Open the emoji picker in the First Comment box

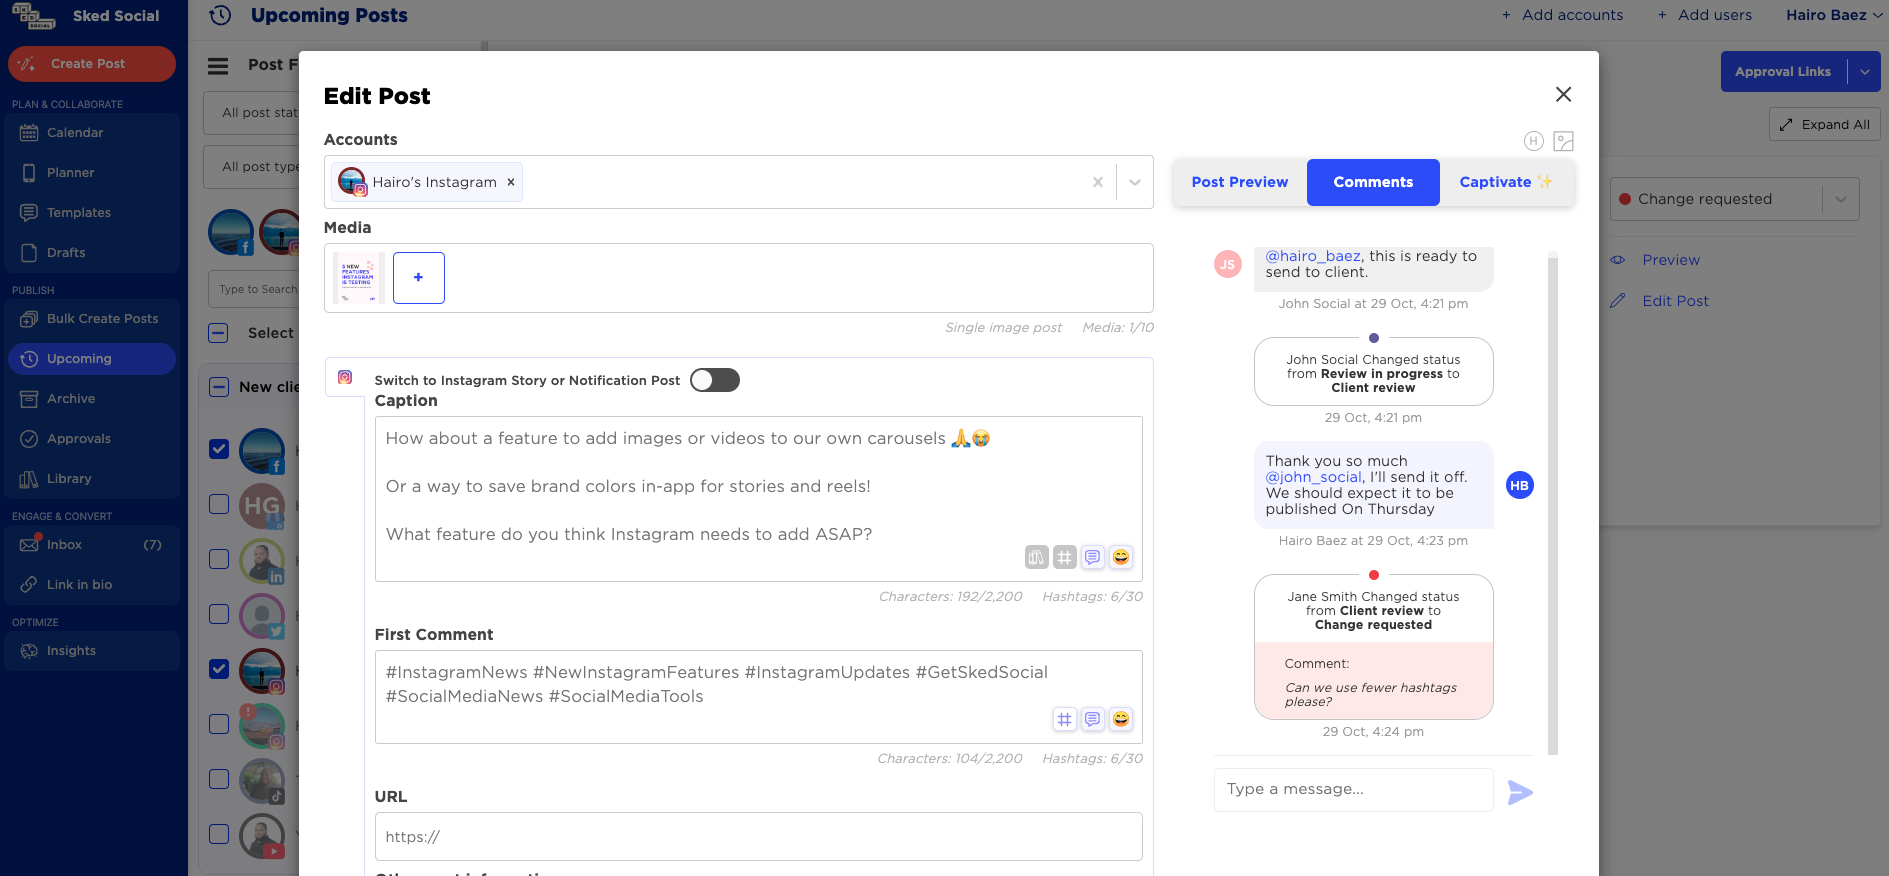pyautogui.click(x=1121, y=719)
